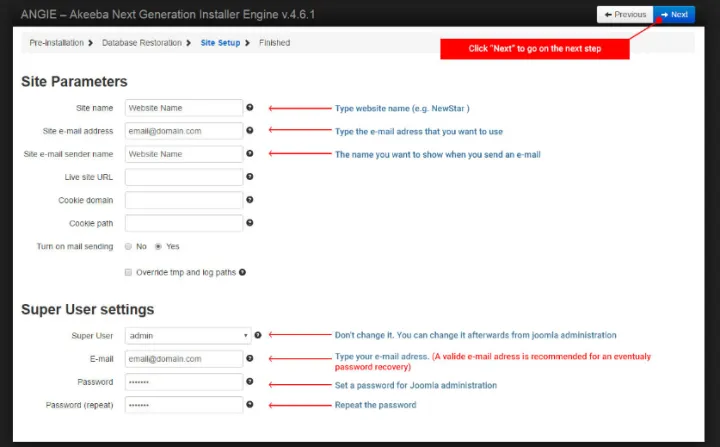Open the Site Setup step
The height and width of the screenshot is (447, 720).
(220, 43)
